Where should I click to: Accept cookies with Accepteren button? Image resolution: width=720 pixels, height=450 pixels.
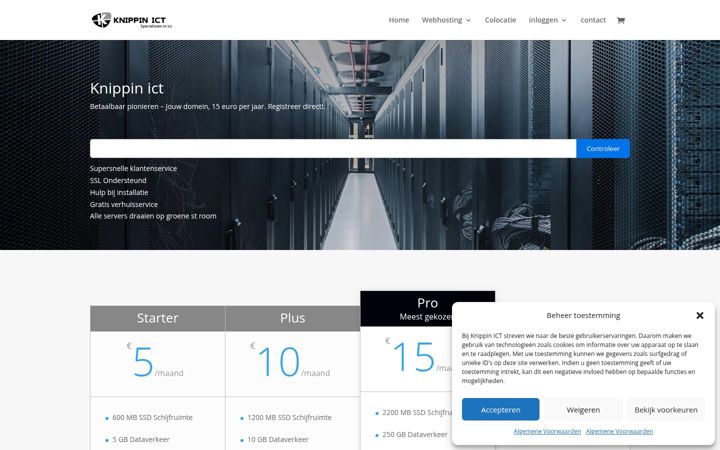pyautogui.click(x=501, y=409)
